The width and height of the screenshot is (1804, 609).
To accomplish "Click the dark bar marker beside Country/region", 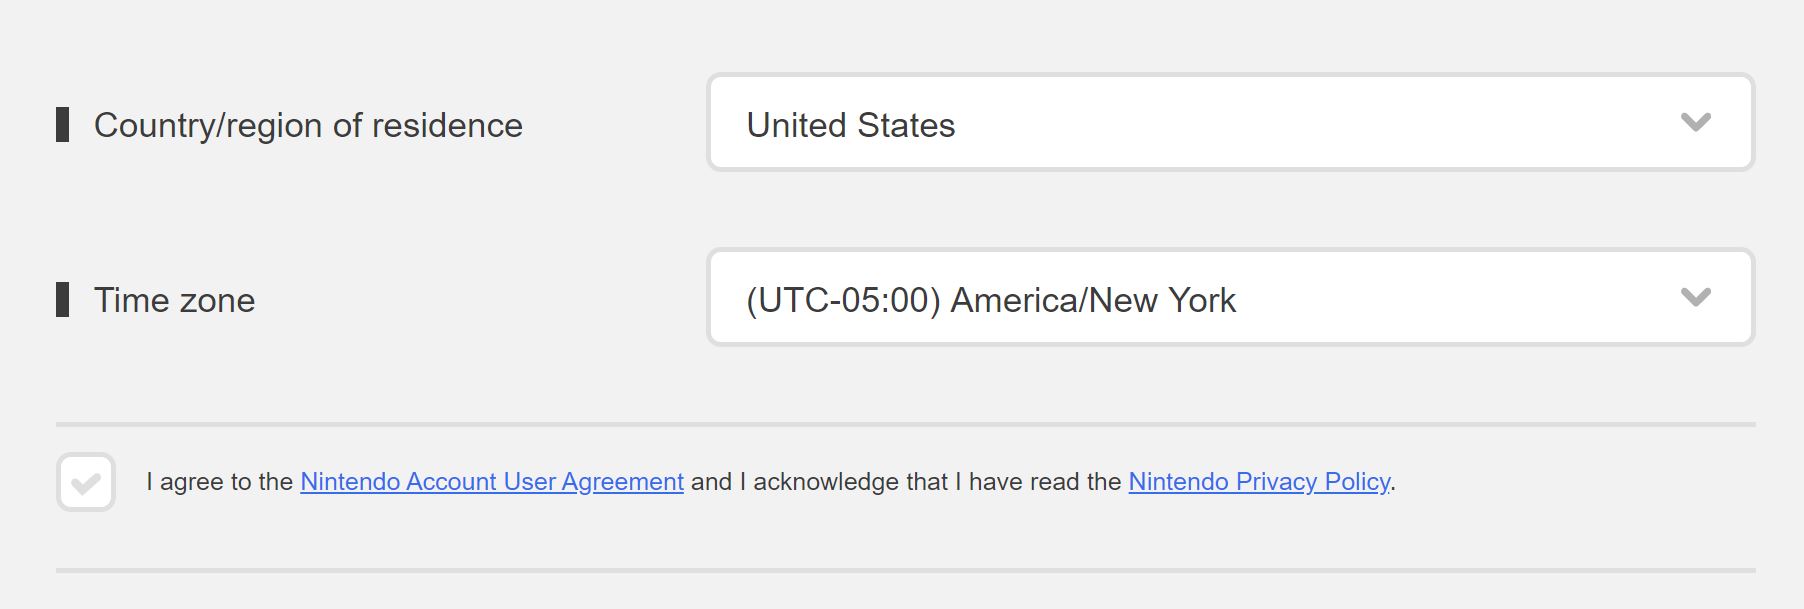I will (x=63, y=125).
